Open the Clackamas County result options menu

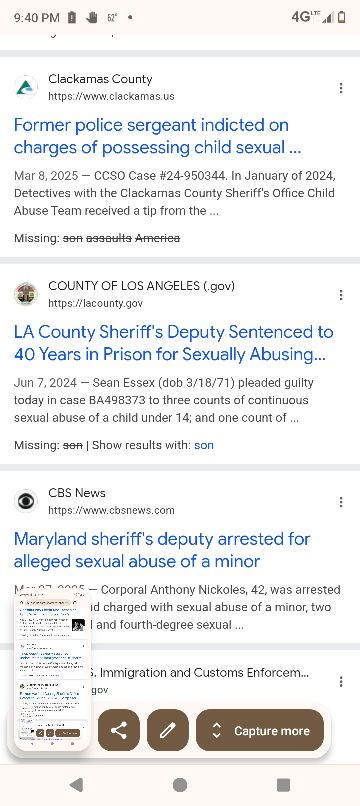point(340,88)
